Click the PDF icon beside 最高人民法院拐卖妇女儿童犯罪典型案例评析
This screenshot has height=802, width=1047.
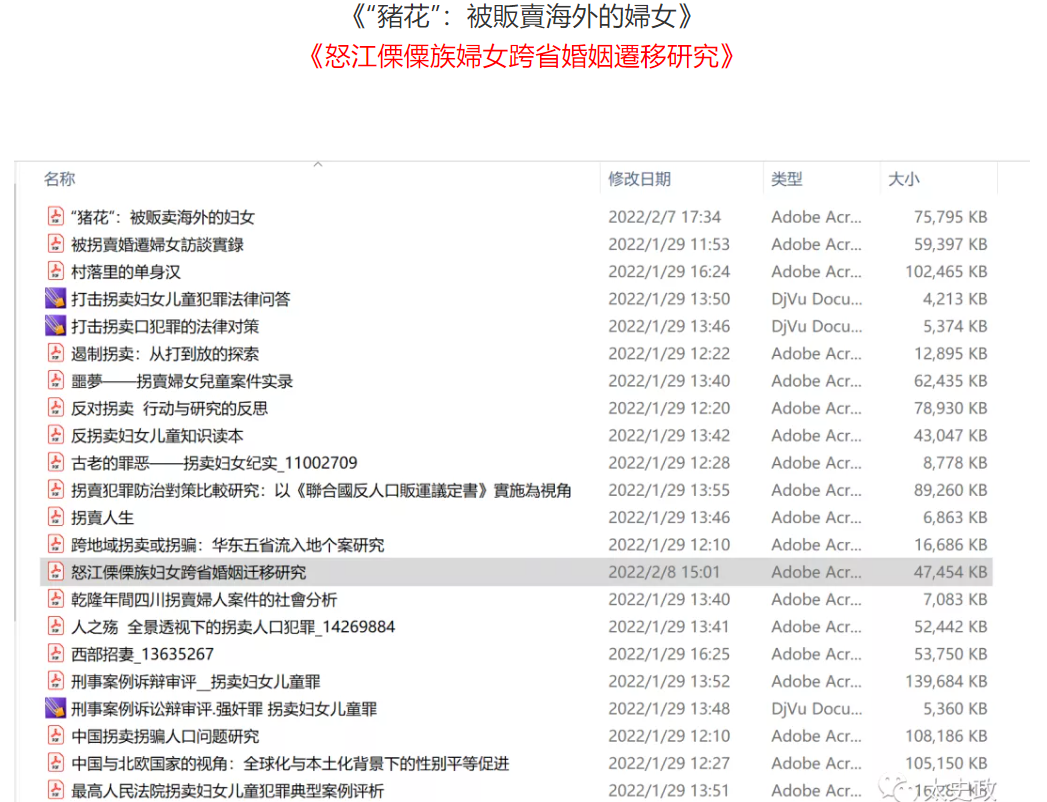click(55, 790)
